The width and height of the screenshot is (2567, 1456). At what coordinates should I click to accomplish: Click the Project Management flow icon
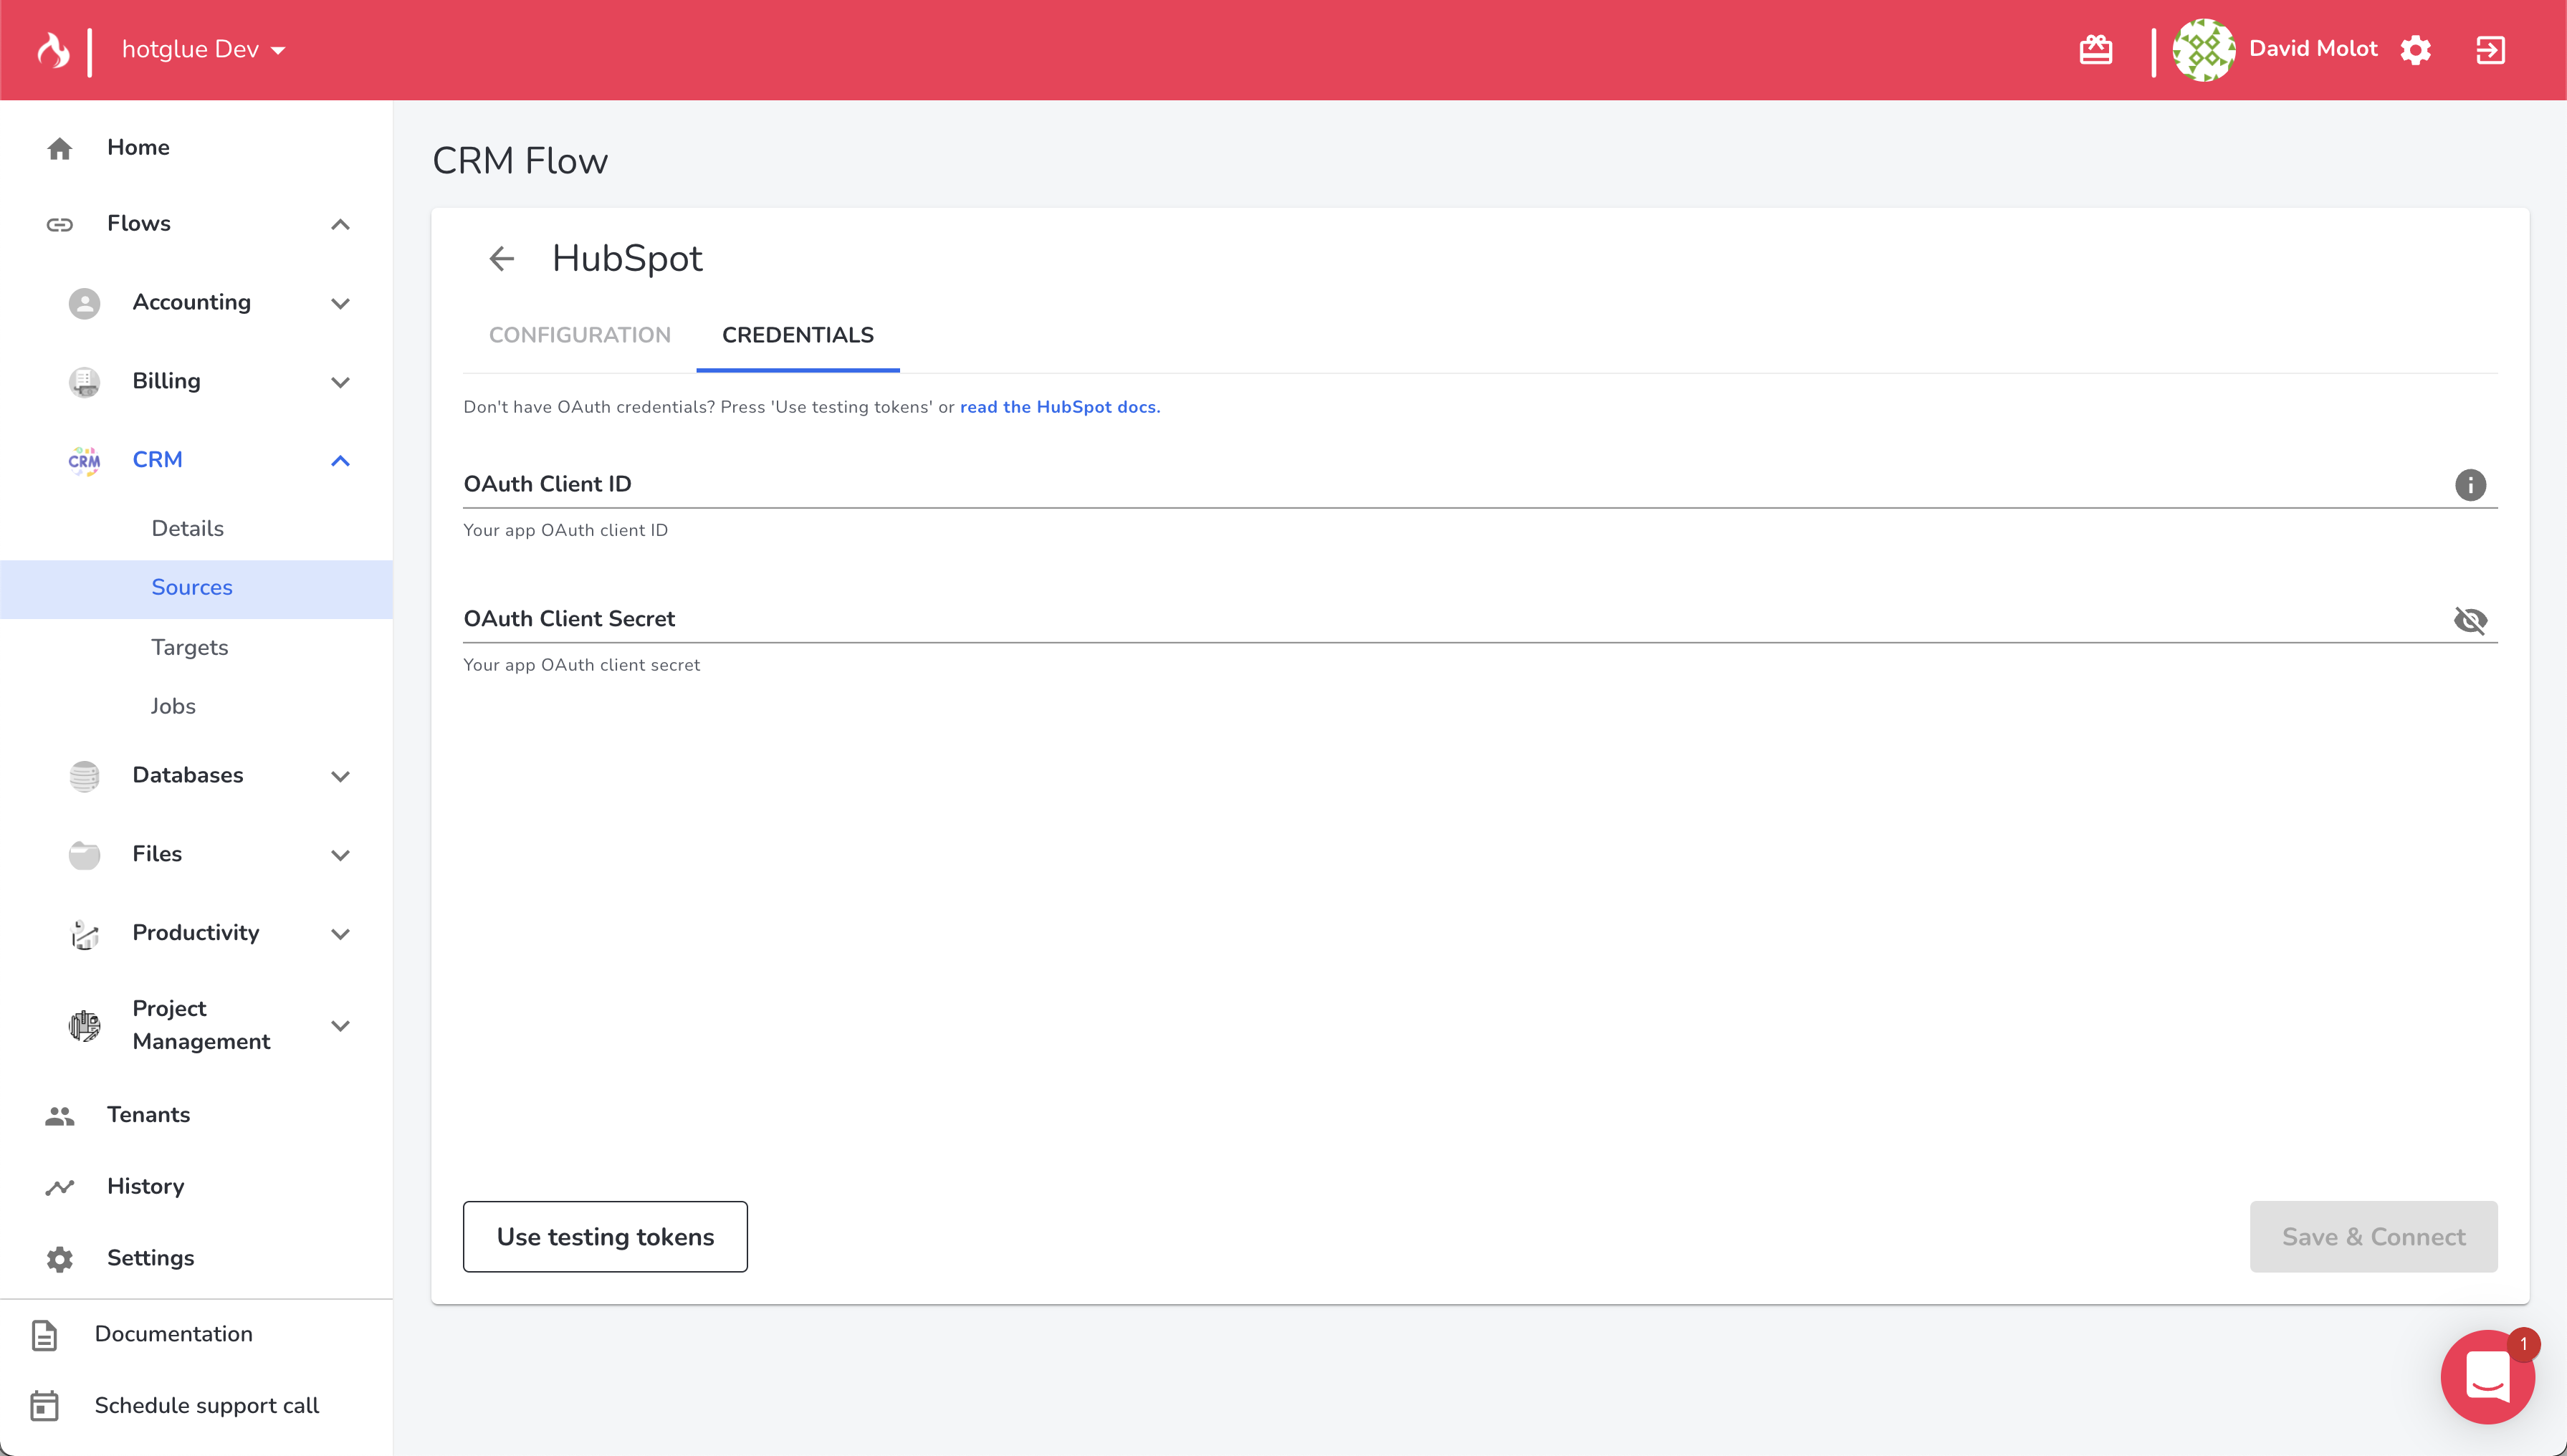(84, 1026)
